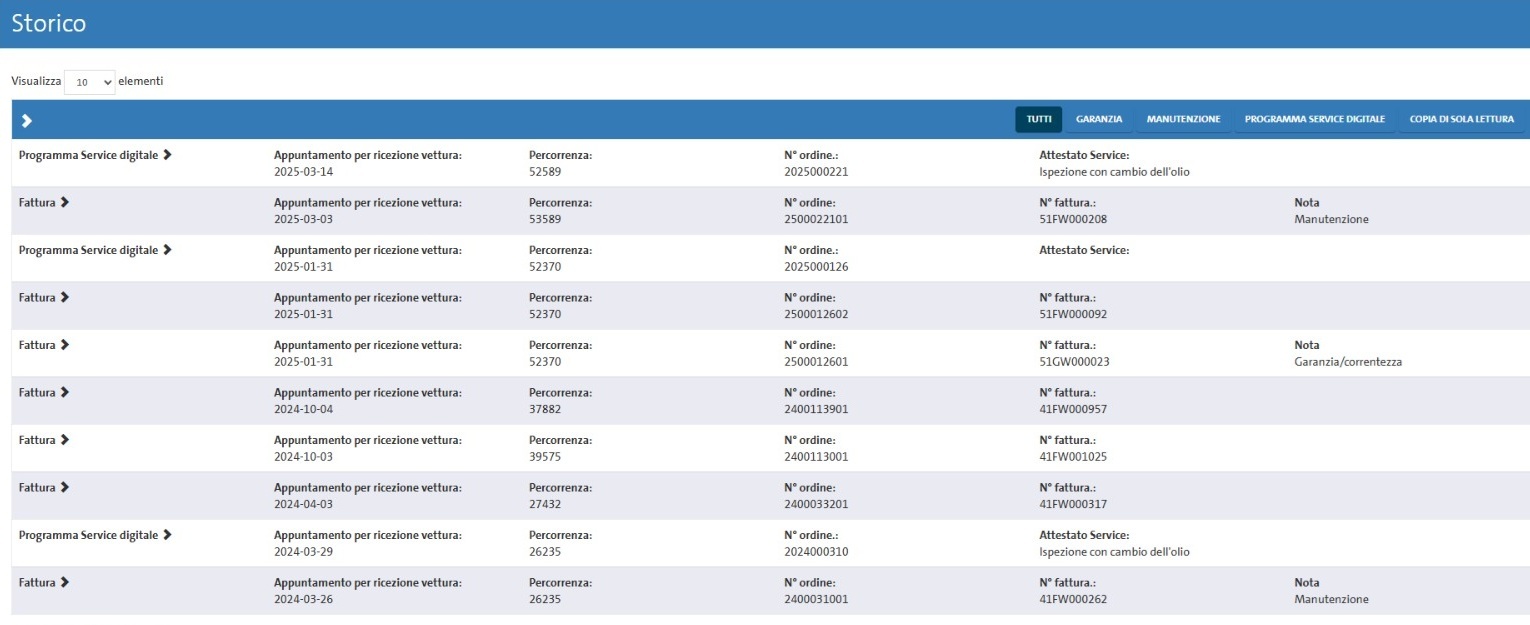Click order number 2500022101
1530x625 pixels.
click(816, 219)
